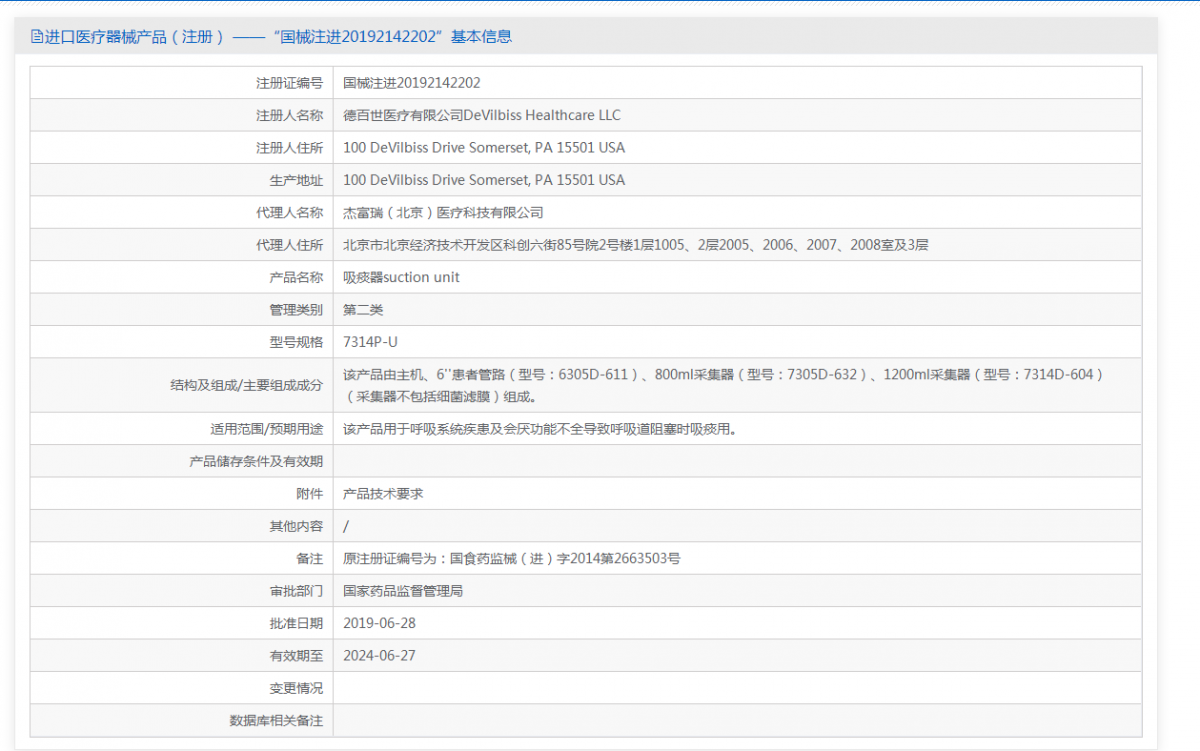
Task: Select the registrant address value in 注册人住所 row
Action: (x=484, y=148)
